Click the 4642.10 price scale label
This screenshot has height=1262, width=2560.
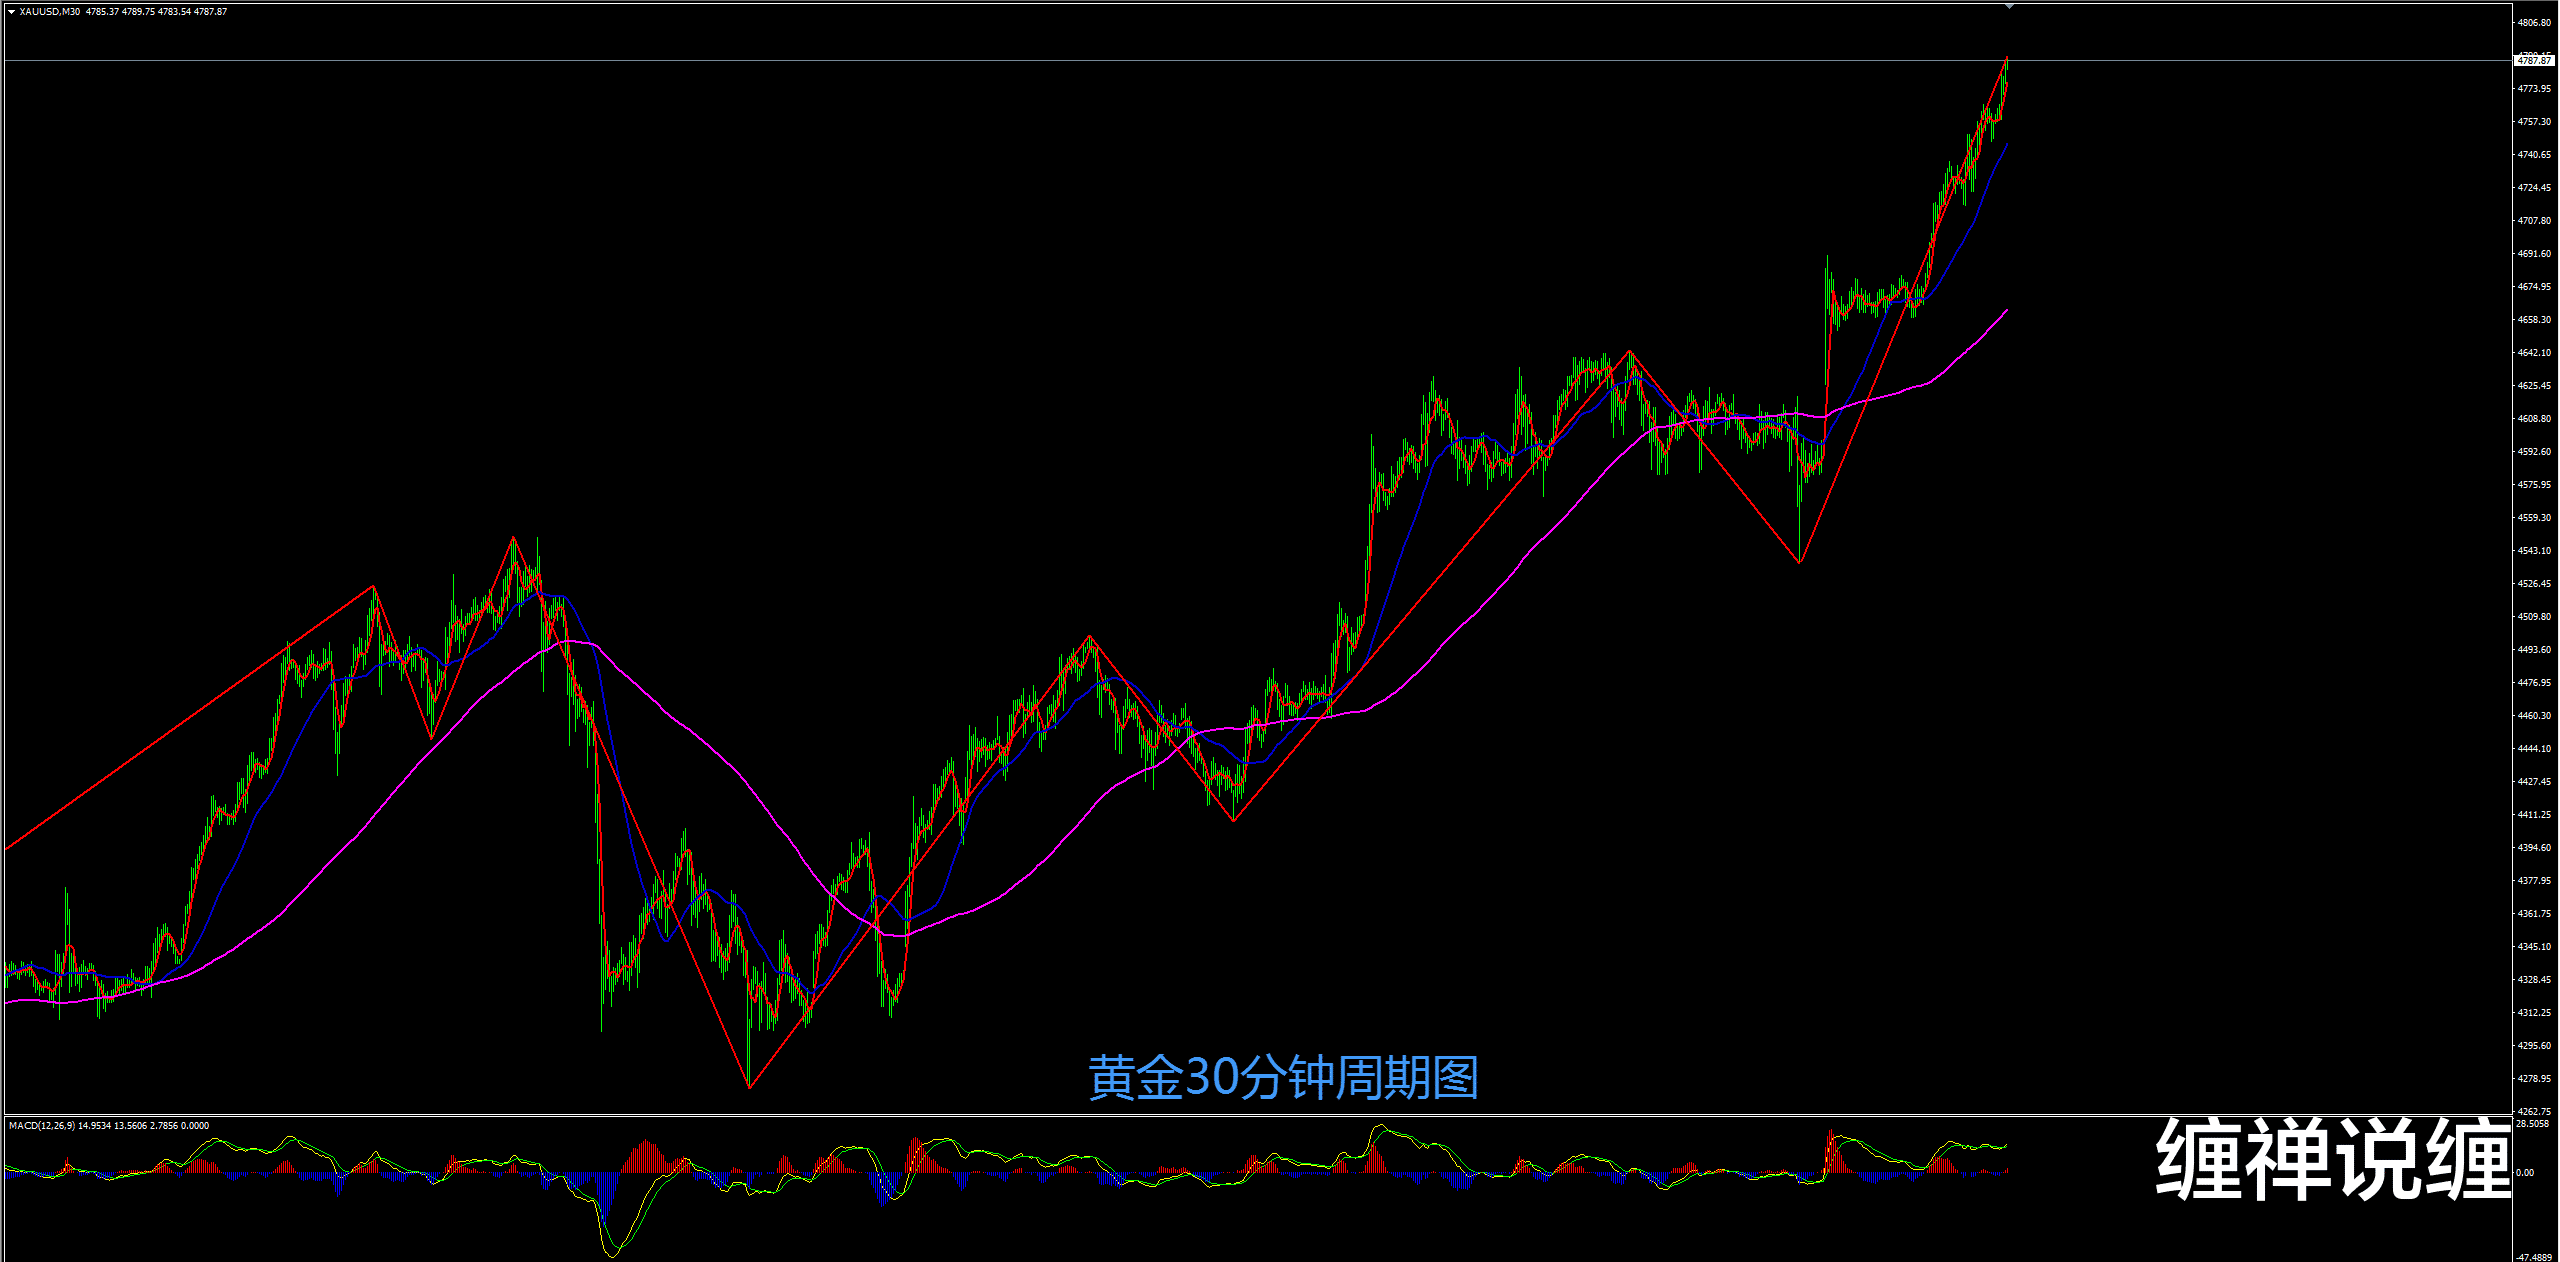[x=2534, y=353]
